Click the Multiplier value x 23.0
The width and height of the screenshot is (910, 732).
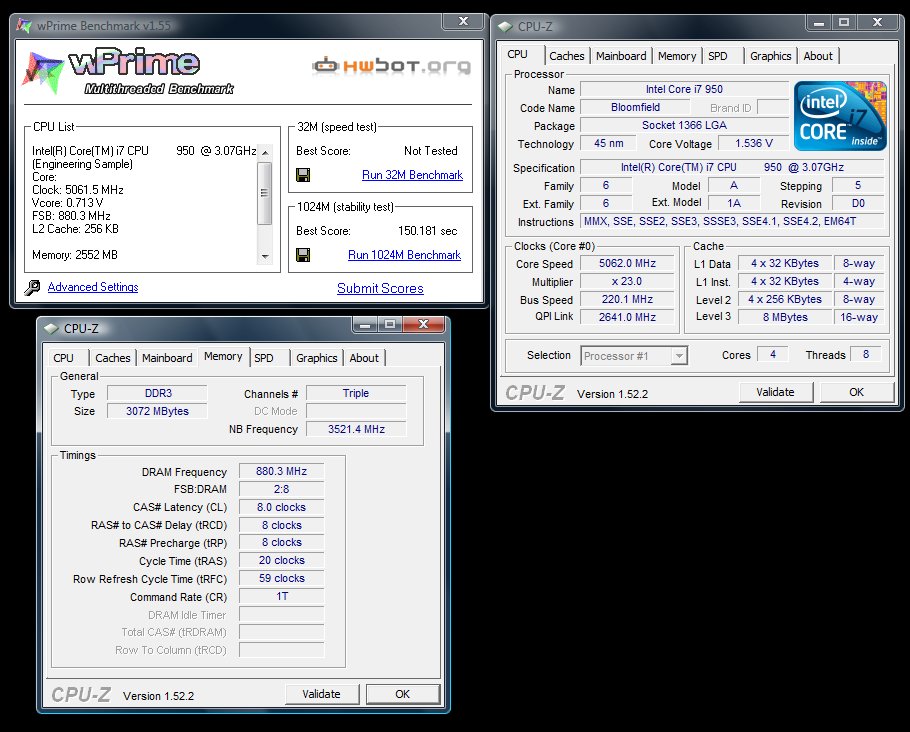627,282
